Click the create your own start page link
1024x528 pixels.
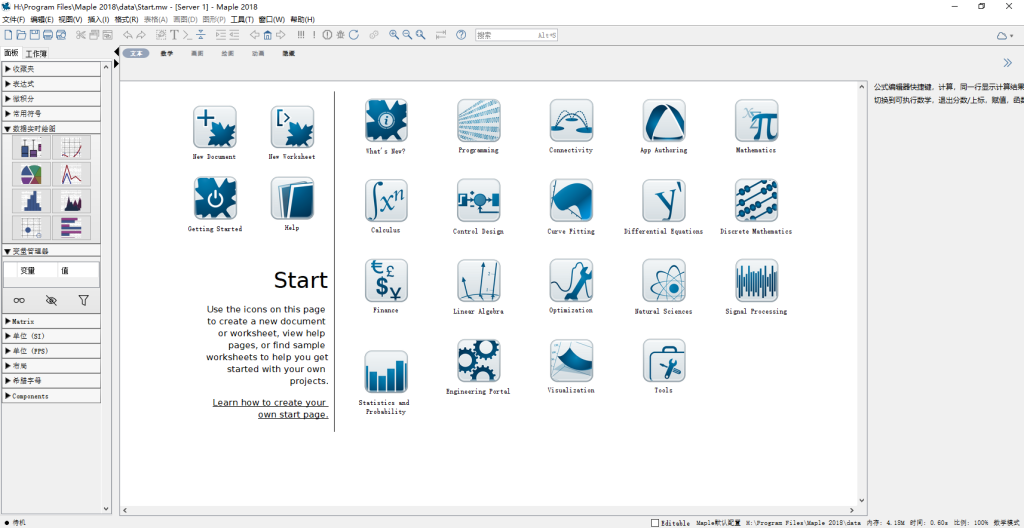(270, 408)
